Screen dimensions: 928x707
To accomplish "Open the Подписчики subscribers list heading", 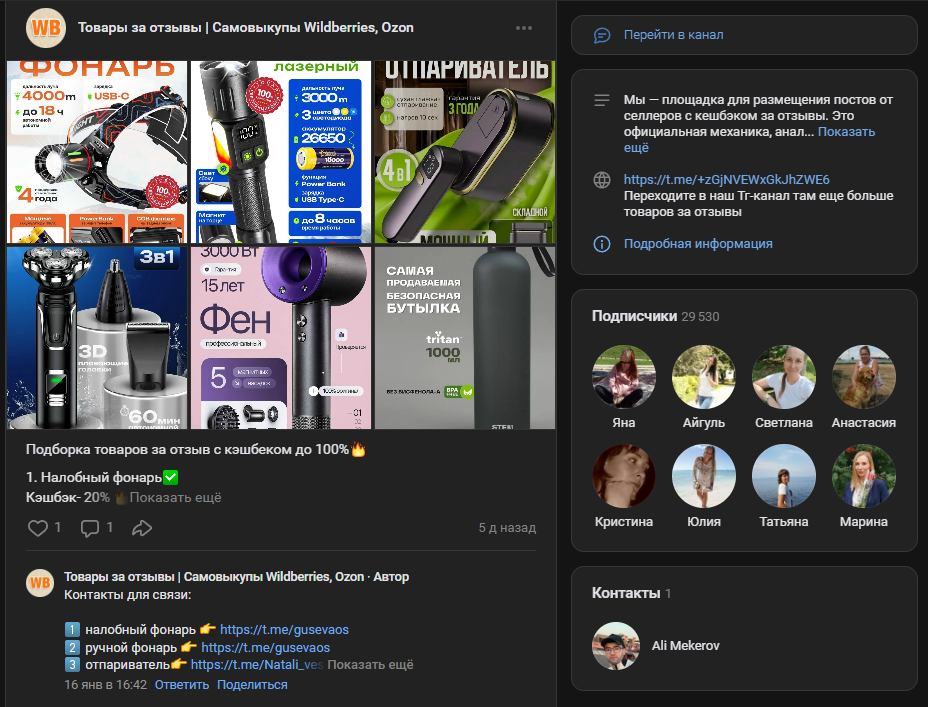I will click(x=634, y=315).
